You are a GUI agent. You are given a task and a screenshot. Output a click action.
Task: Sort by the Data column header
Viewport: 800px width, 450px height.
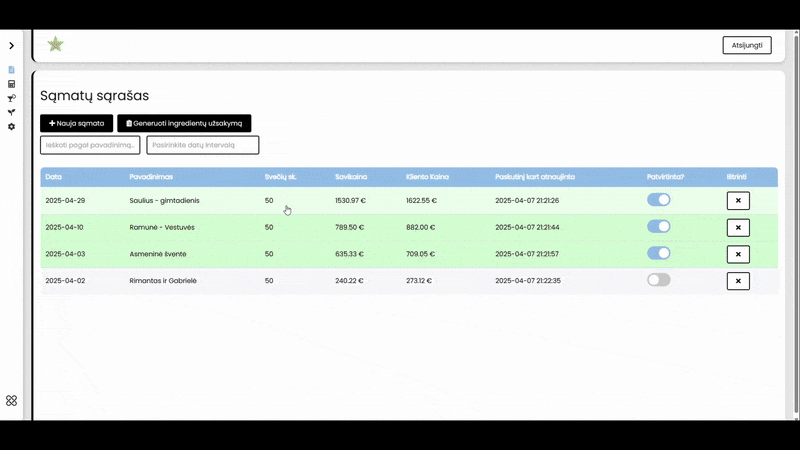(x=54, y=177)
